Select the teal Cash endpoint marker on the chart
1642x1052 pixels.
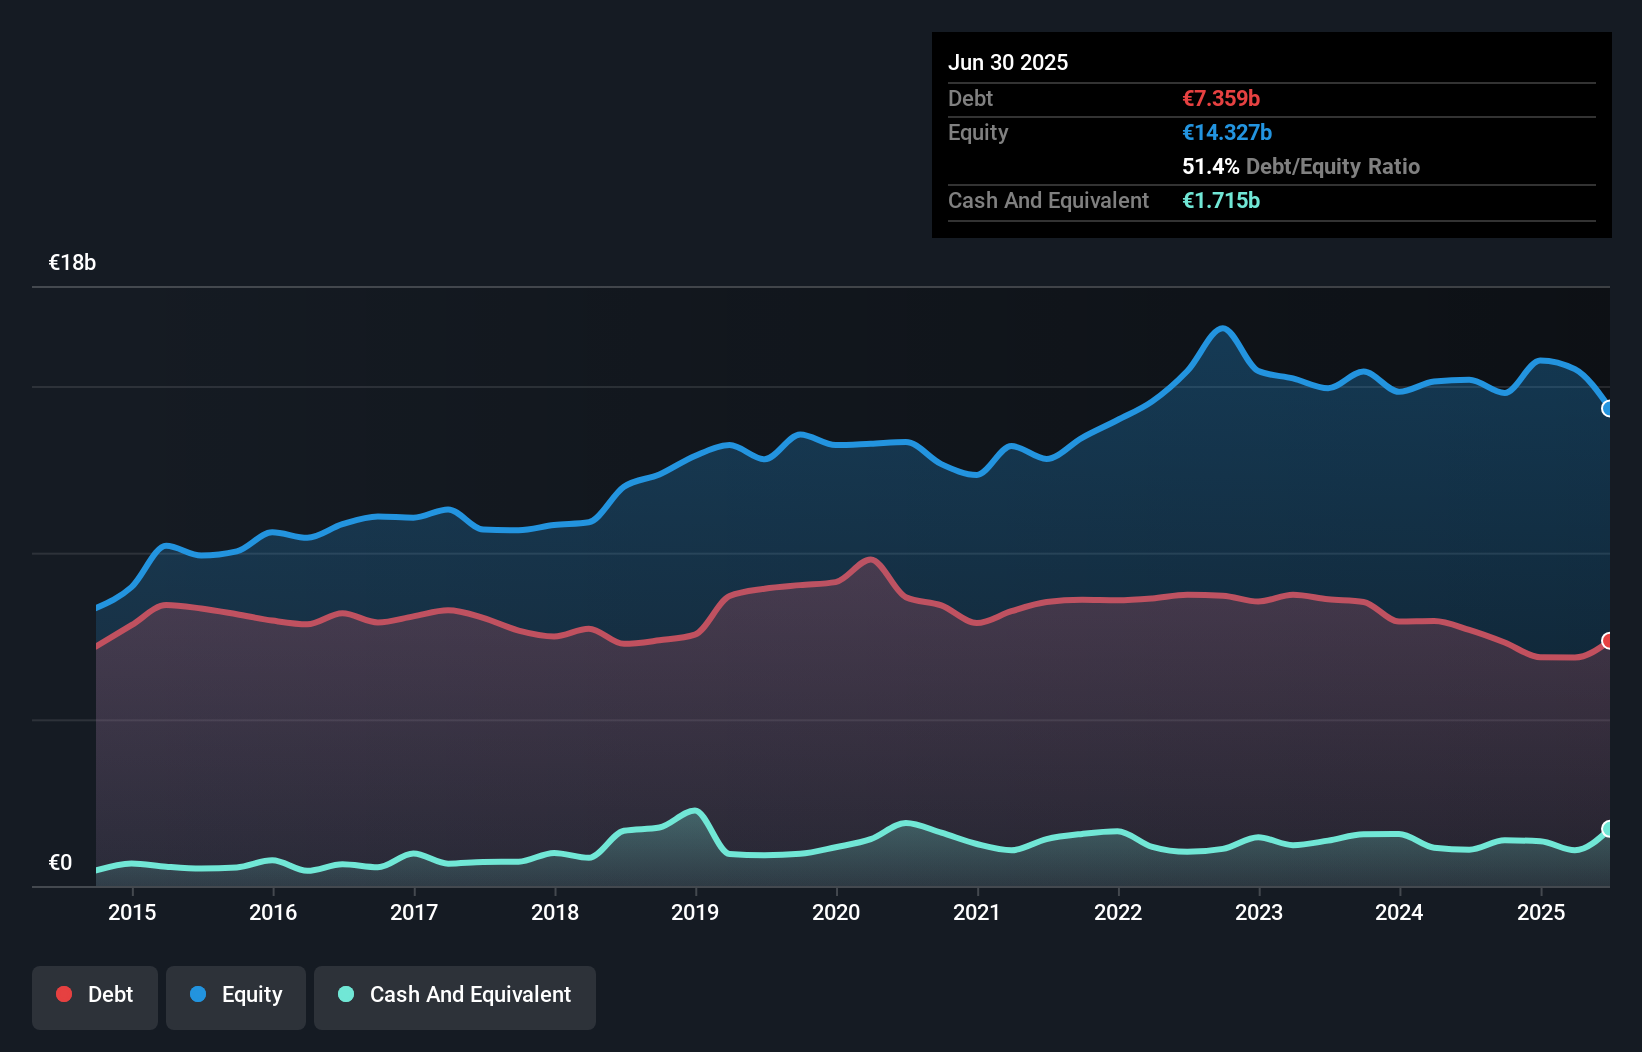pos(1608,828)
